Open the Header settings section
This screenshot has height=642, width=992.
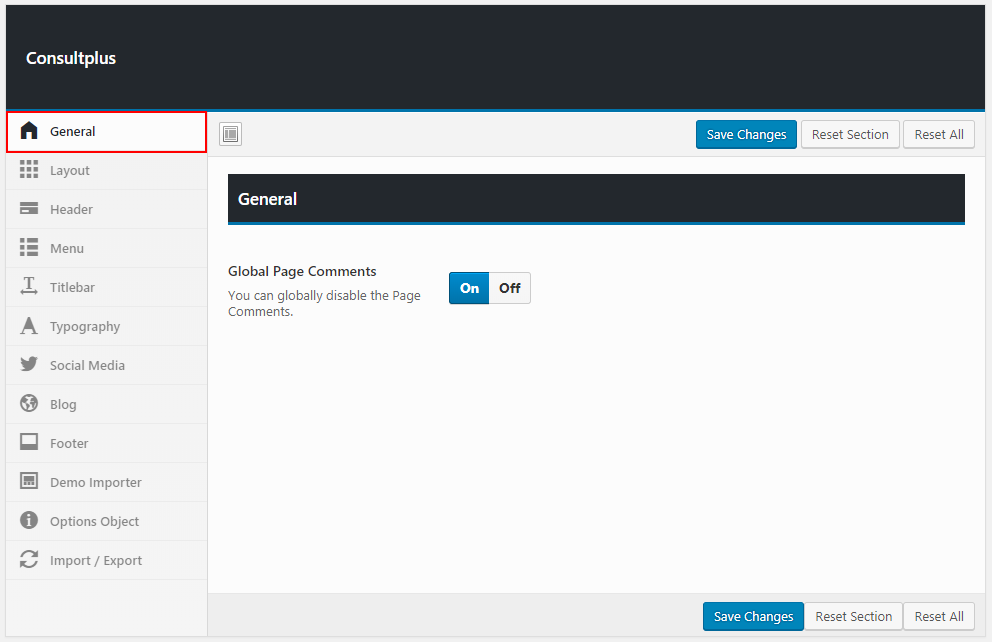point(71,209)
